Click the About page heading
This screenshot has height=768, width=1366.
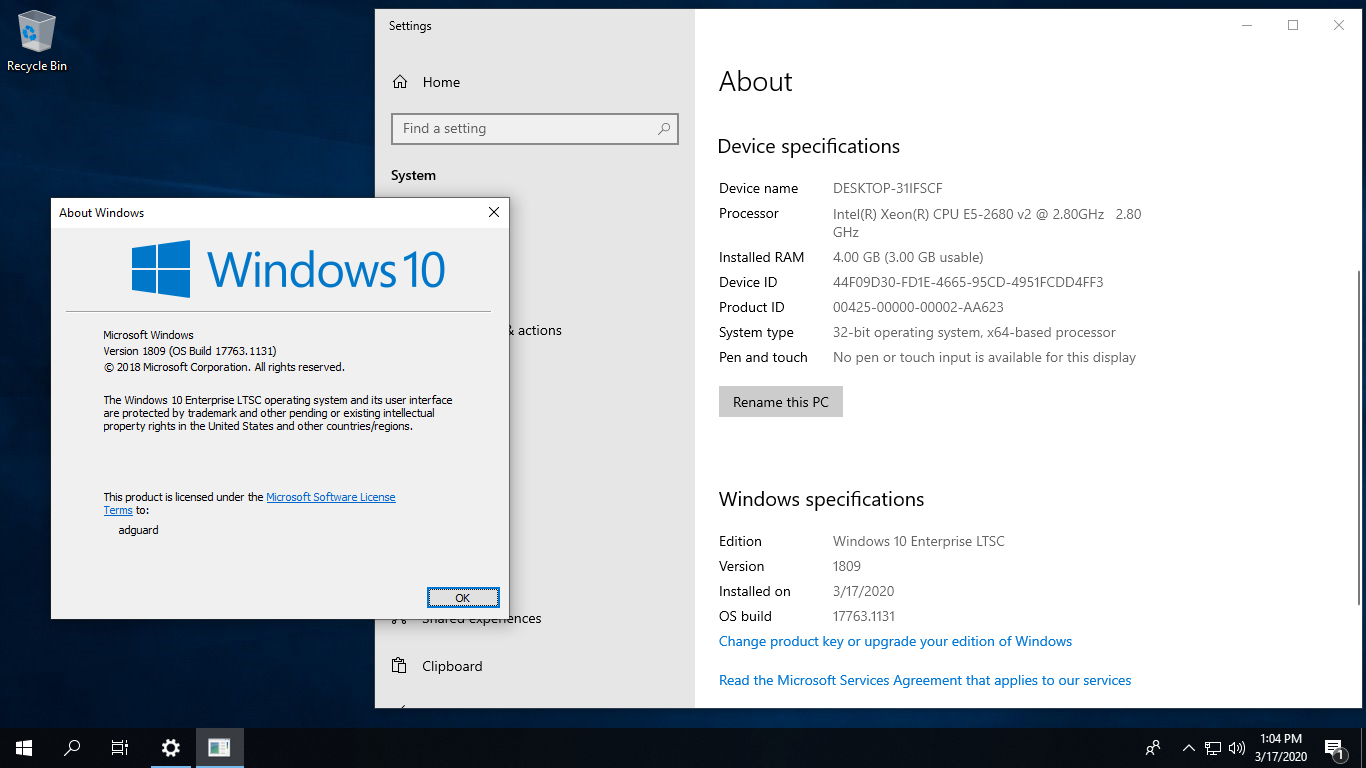[x=756, y=82]
